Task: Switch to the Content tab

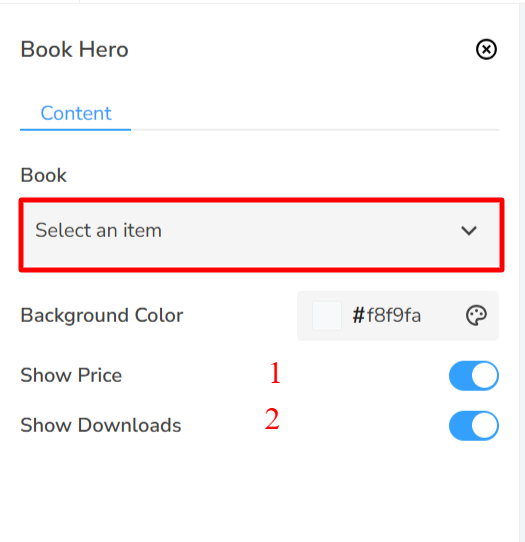Action: pyautogui.click(x=76, y=113)
